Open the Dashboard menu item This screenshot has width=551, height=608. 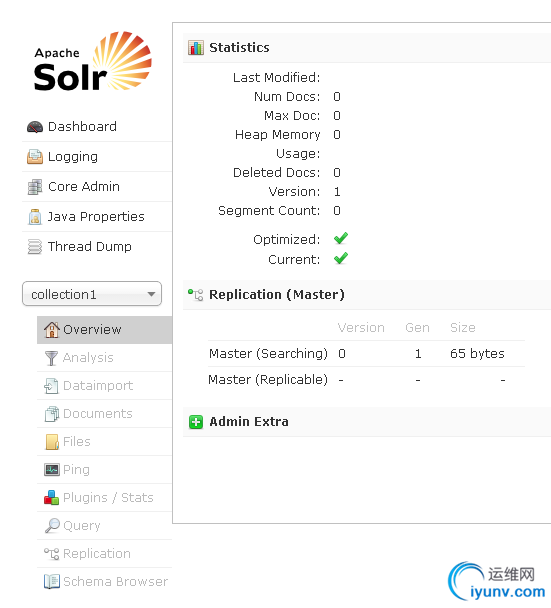pos(97,127)
